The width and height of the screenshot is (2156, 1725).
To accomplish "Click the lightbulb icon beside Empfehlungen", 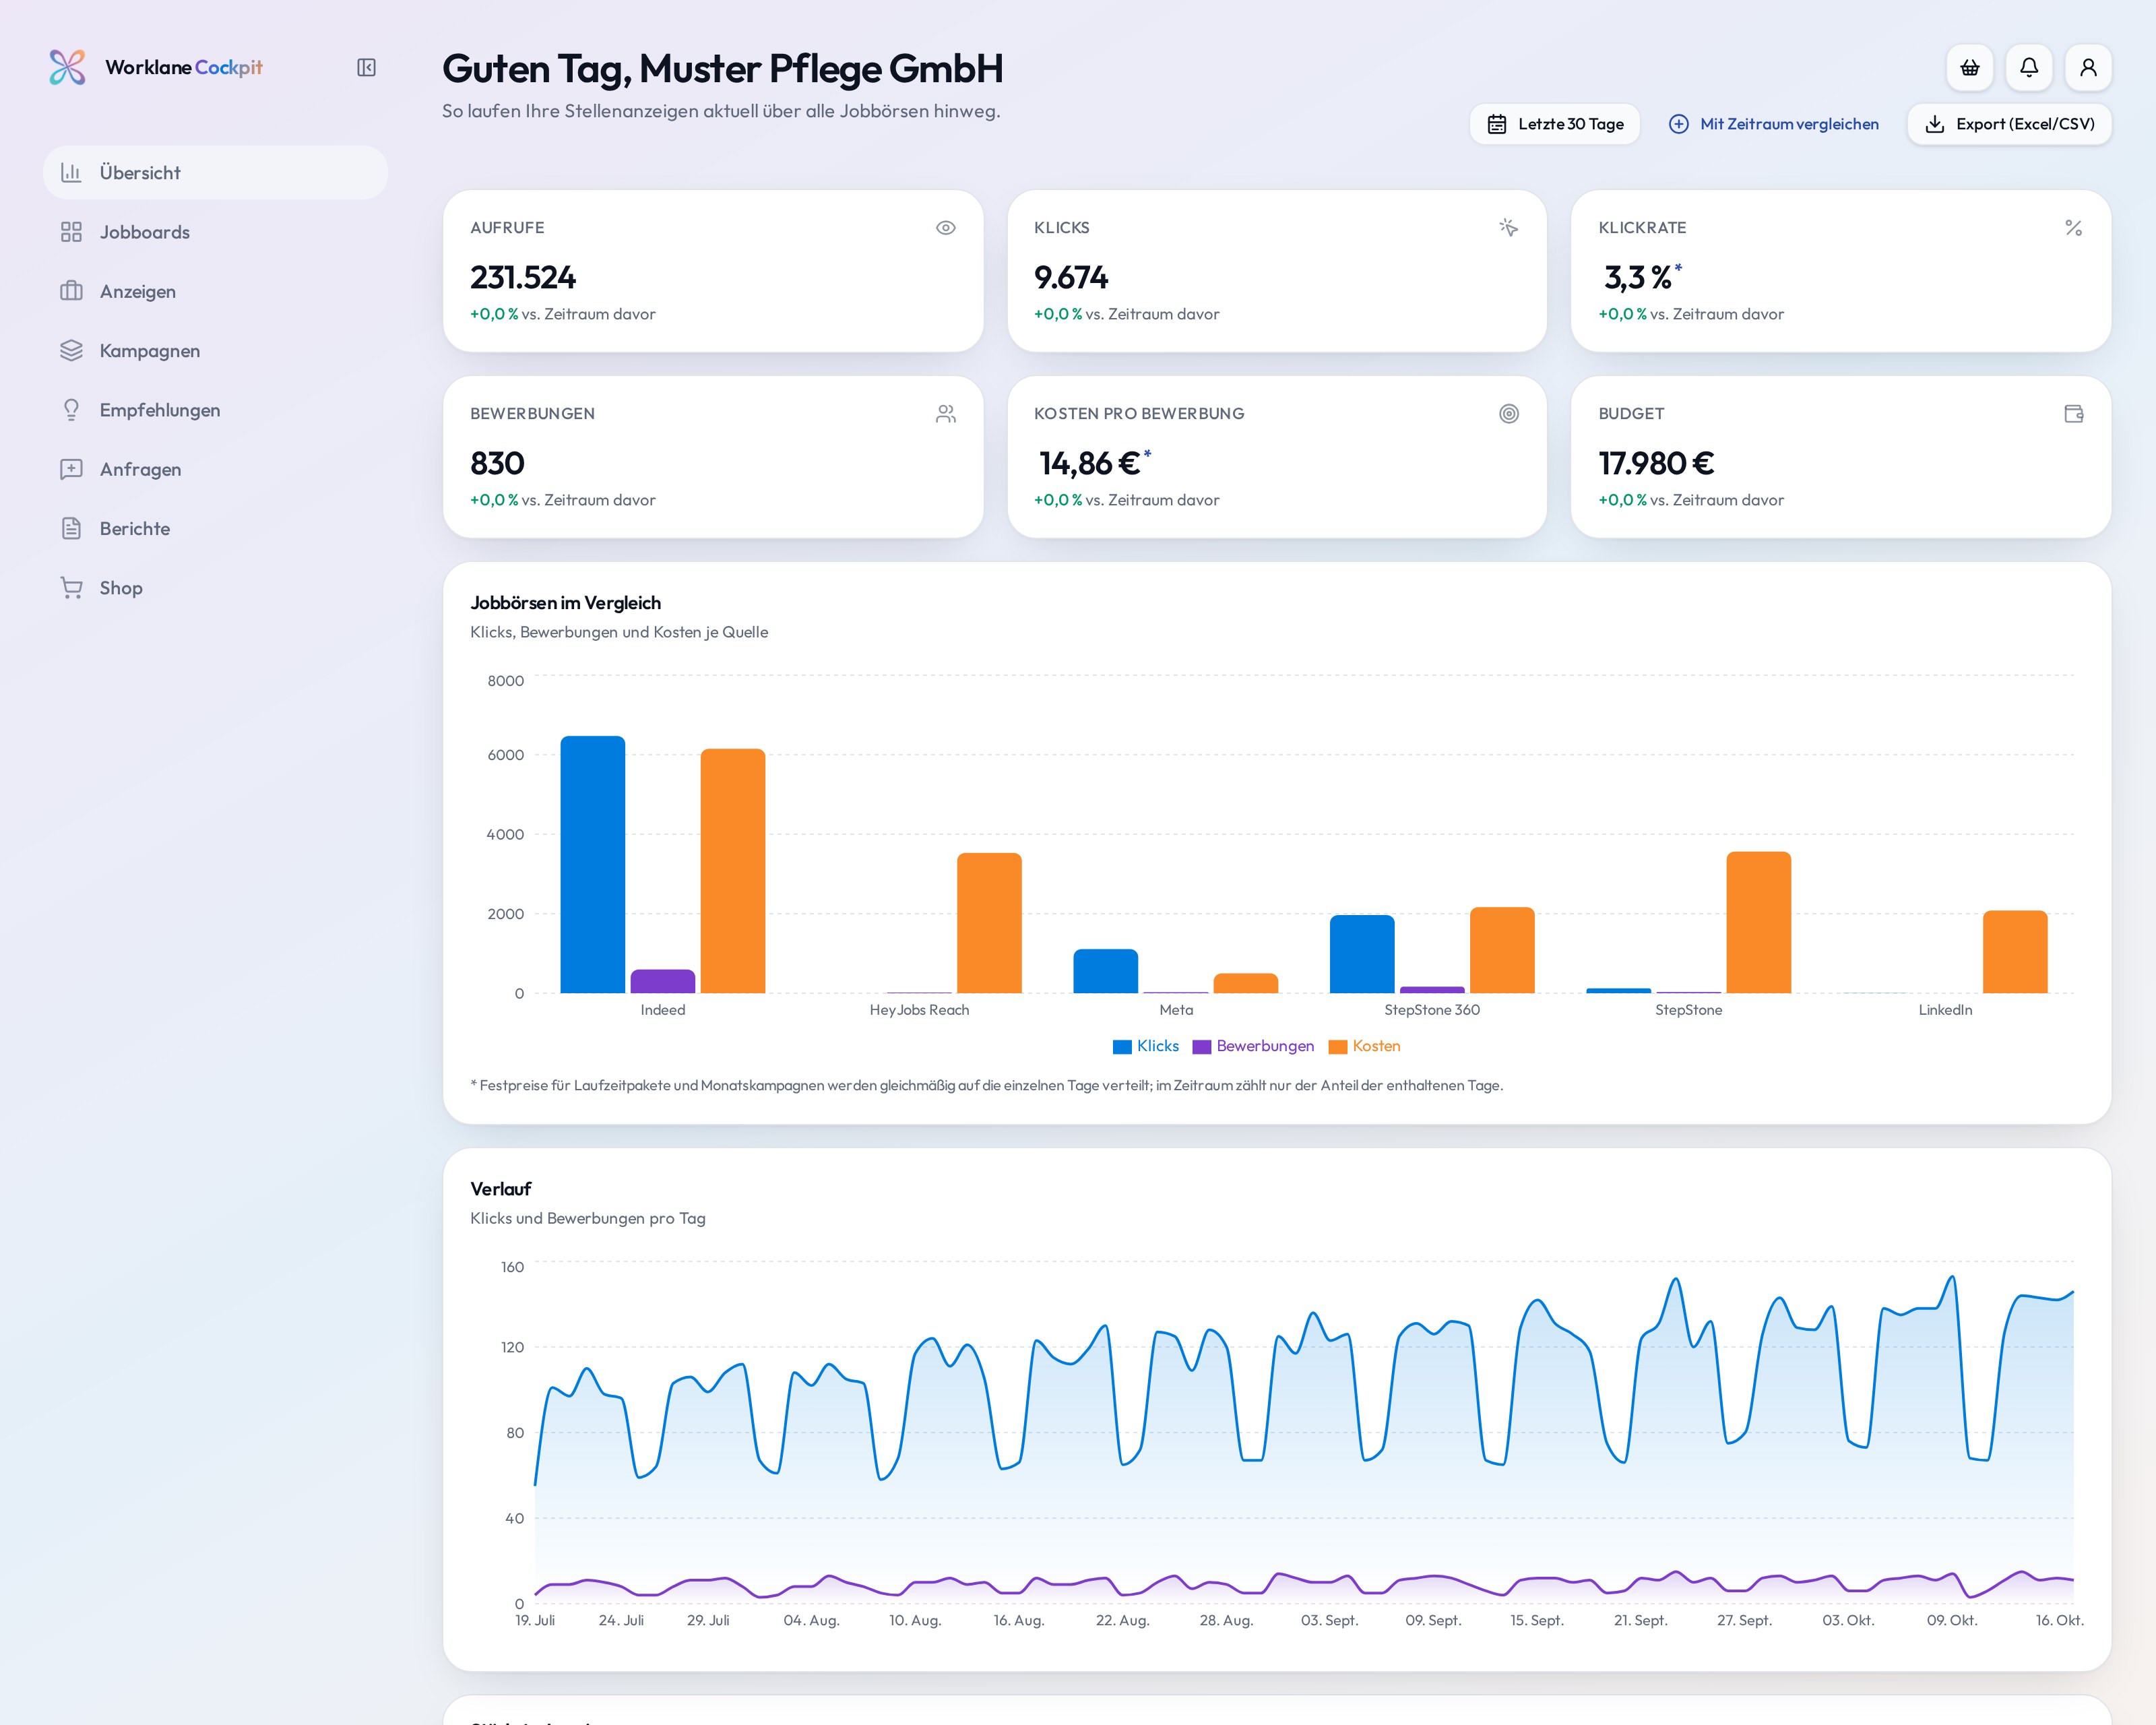I will [x=71, y=410].
